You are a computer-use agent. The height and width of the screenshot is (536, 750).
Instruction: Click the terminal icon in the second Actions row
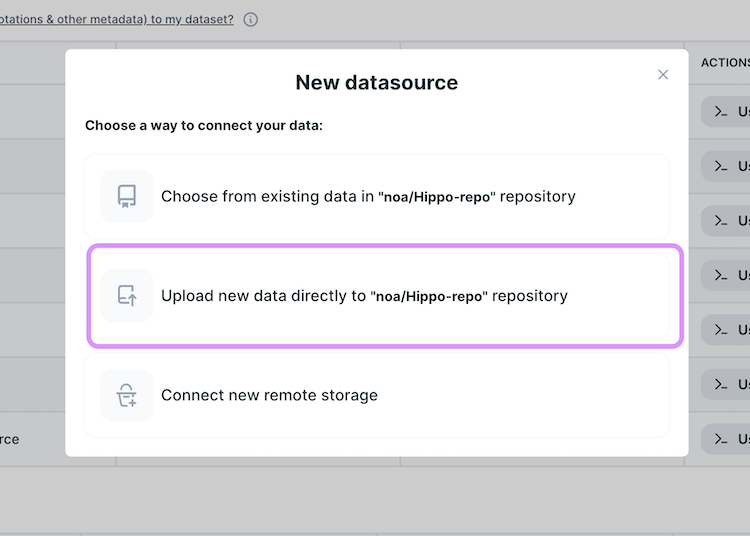coord(720,166)
